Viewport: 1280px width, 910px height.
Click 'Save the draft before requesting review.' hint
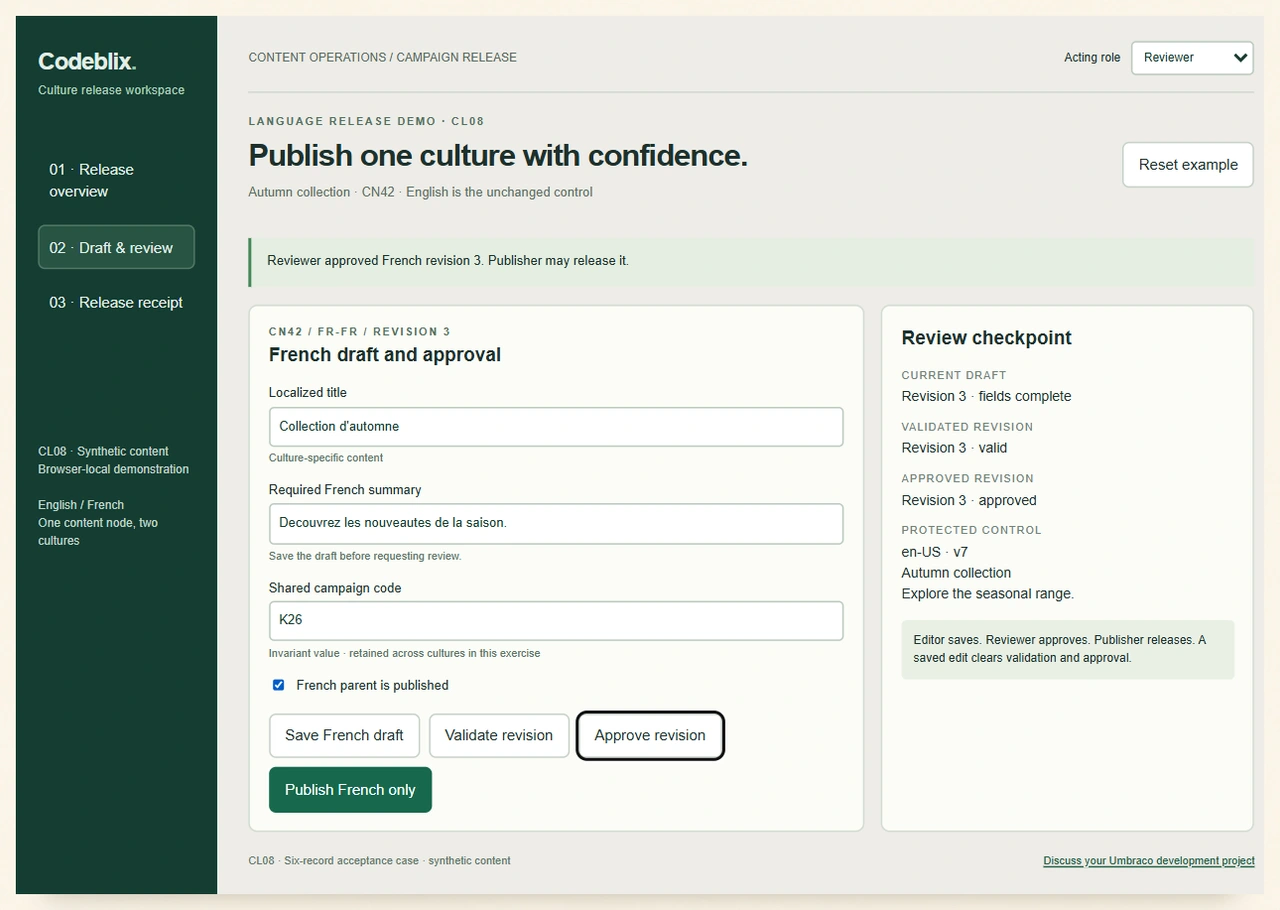(x=365, y=556)
